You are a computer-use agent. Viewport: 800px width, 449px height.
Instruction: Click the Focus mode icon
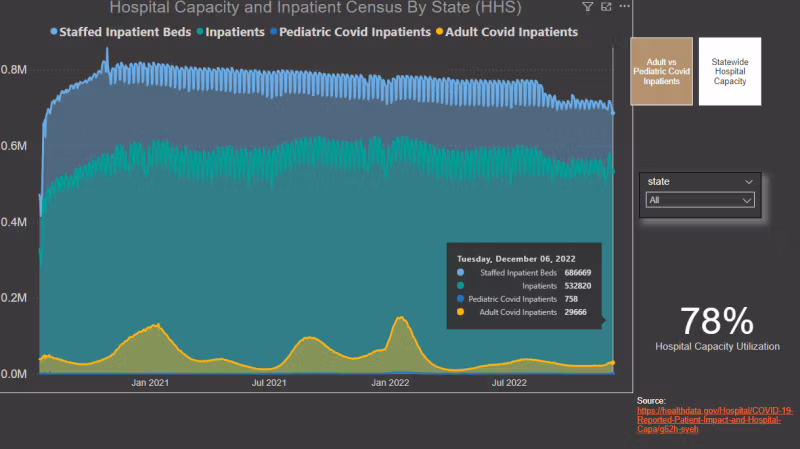click(x=607, y=7)
